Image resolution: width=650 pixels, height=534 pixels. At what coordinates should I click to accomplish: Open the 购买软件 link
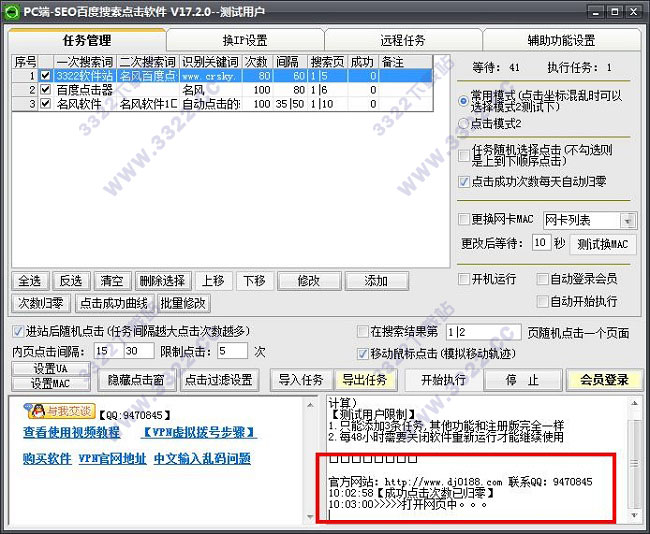pyautogui.click(x=47, y=459)
